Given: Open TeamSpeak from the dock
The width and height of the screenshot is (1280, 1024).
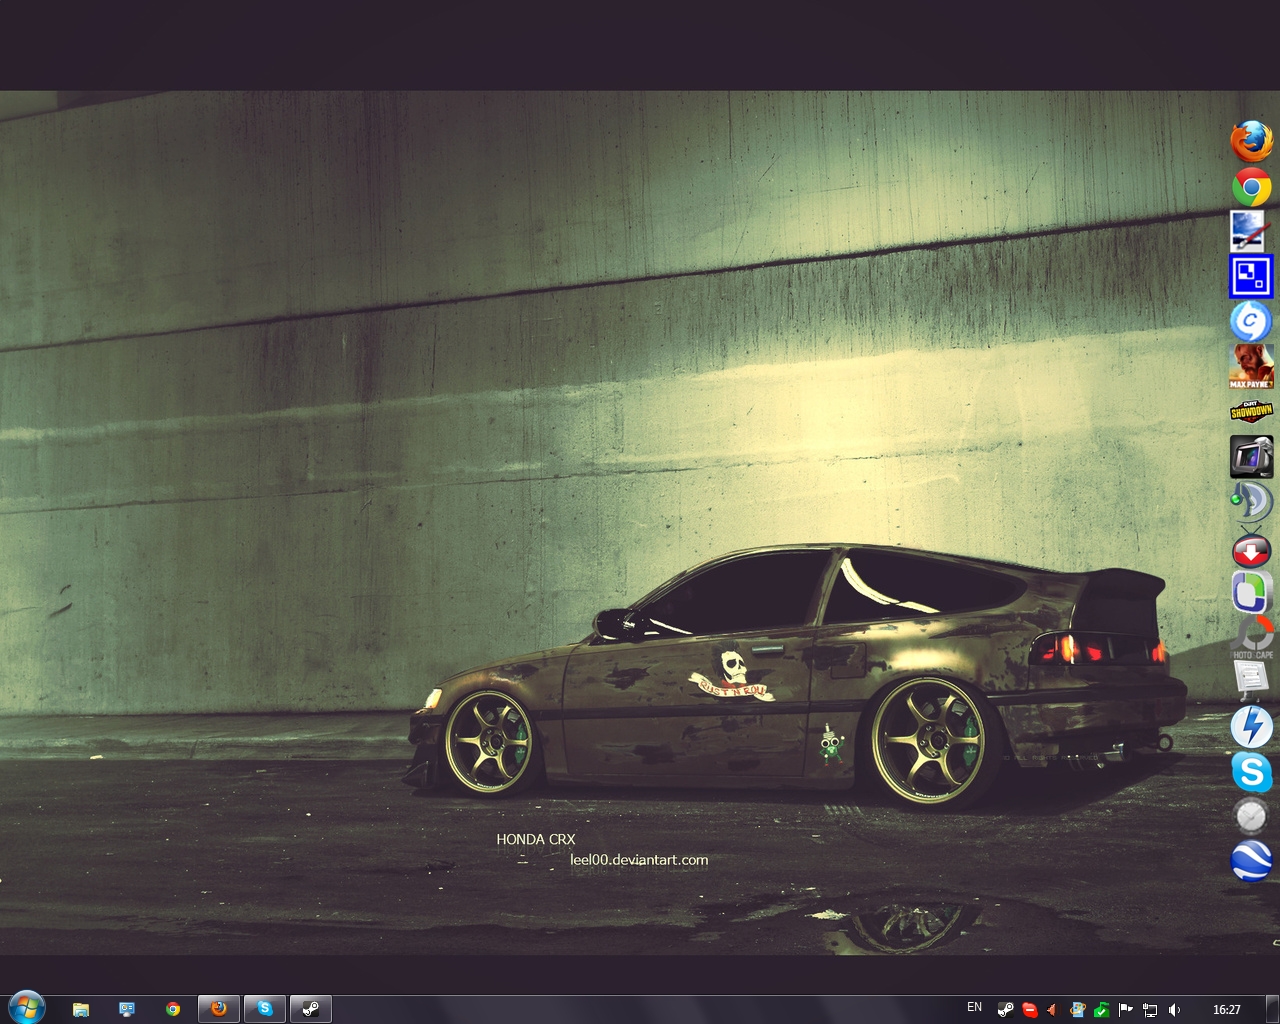Looking at the screenshot, I should 1251,502.
